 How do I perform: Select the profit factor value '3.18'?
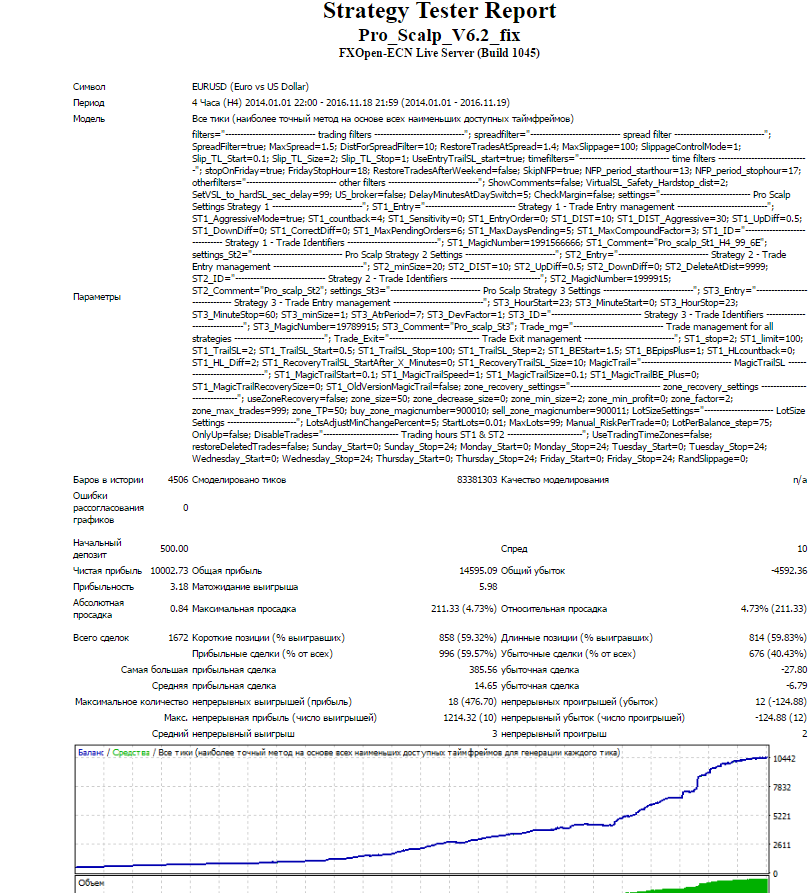click(179, 587)
